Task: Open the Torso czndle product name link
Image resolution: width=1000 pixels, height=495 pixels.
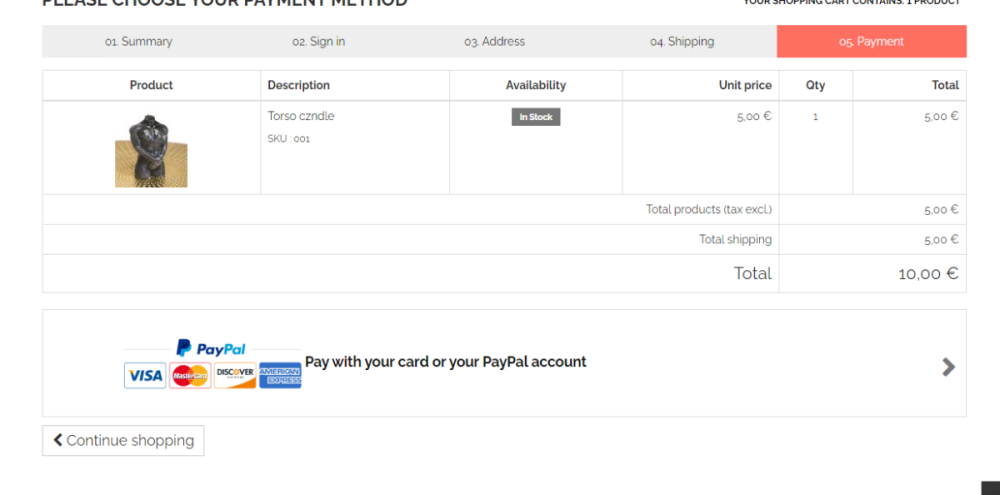Action: click(301, 116)
